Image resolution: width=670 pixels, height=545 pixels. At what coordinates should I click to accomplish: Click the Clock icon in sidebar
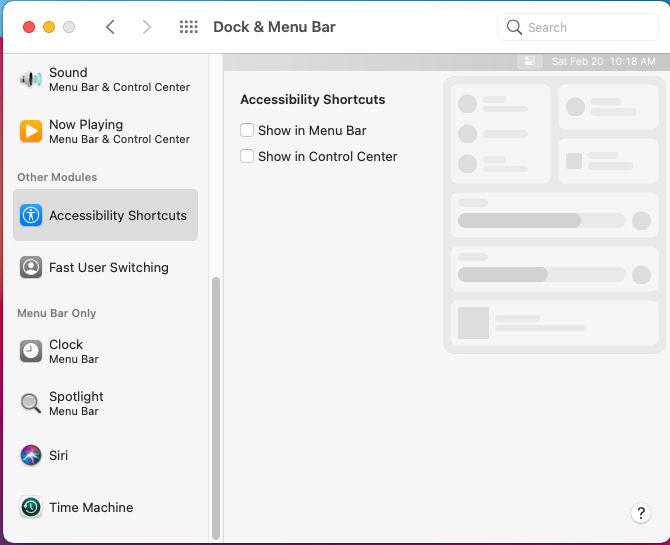pyautogui.click(x=31, y=351)
